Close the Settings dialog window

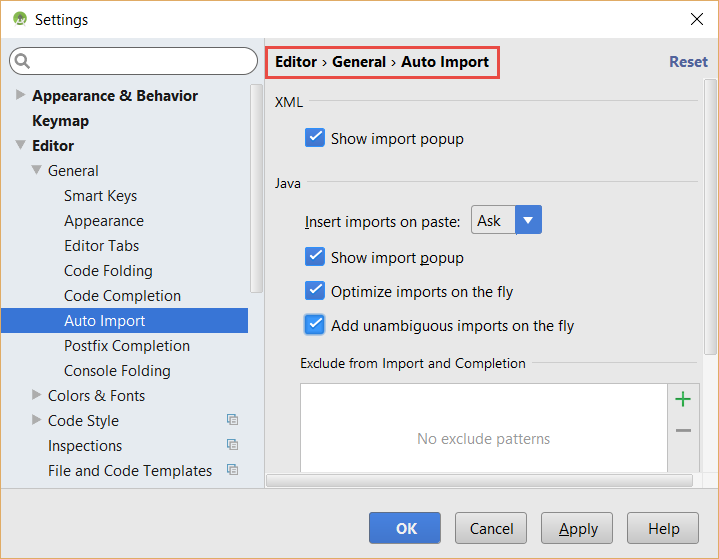pos(697,19)
